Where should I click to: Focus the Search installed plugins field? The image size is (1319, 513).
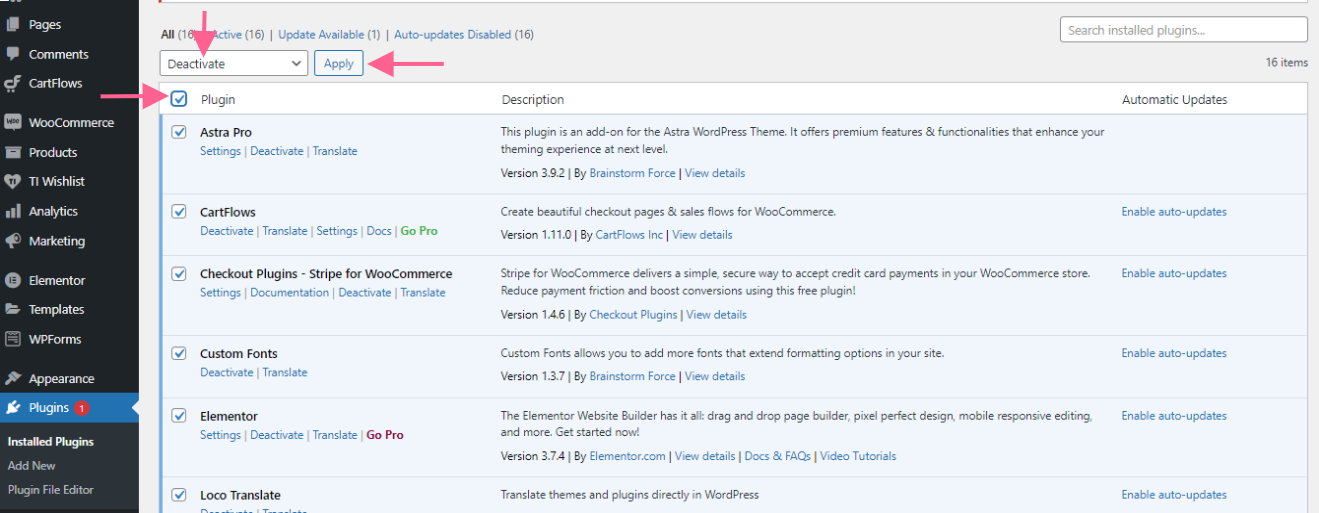(1183, 30)
